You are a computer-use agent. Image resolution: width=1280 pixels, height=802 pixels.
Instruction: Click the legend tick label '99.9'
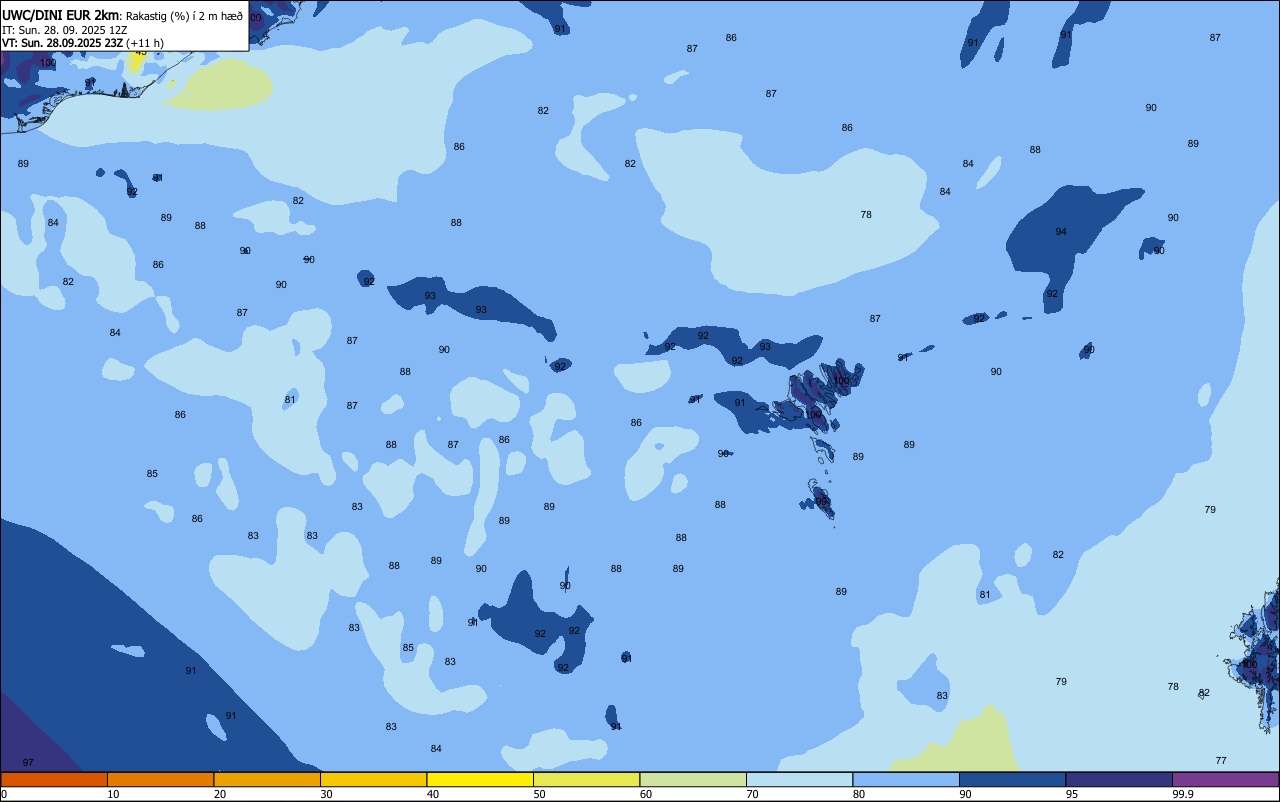point(1182,794)
